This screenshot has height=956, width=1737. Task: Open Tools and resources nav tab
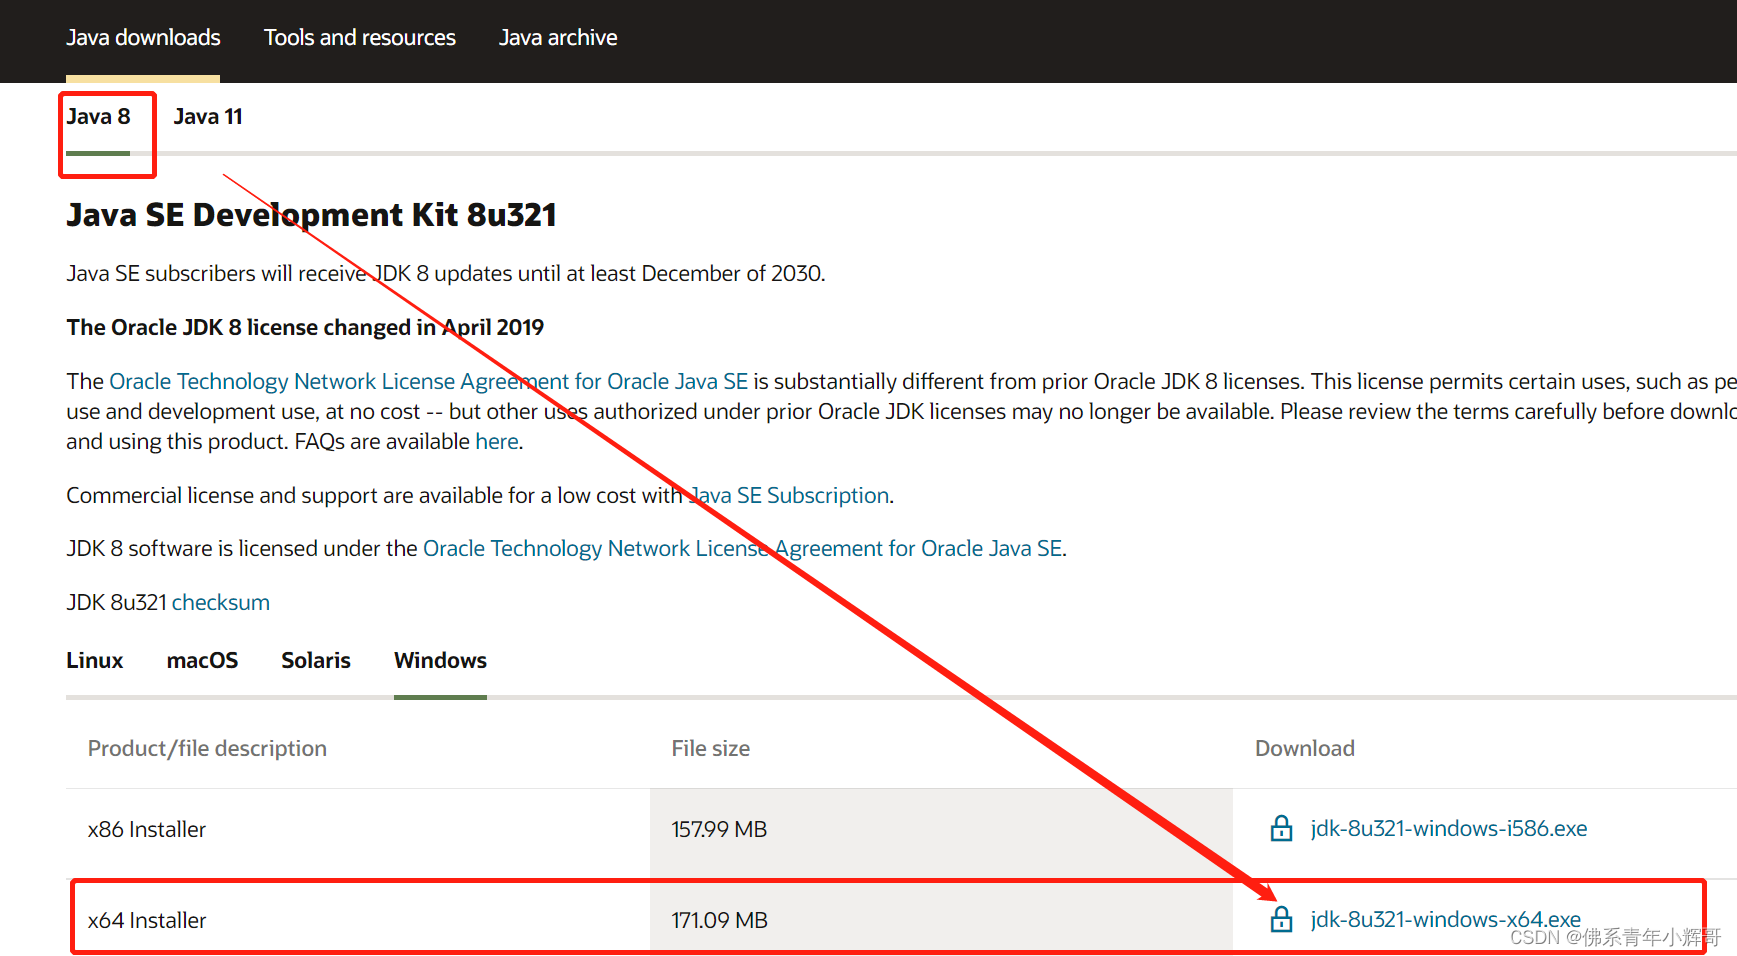pyautogui.click(x=360, y=38)
